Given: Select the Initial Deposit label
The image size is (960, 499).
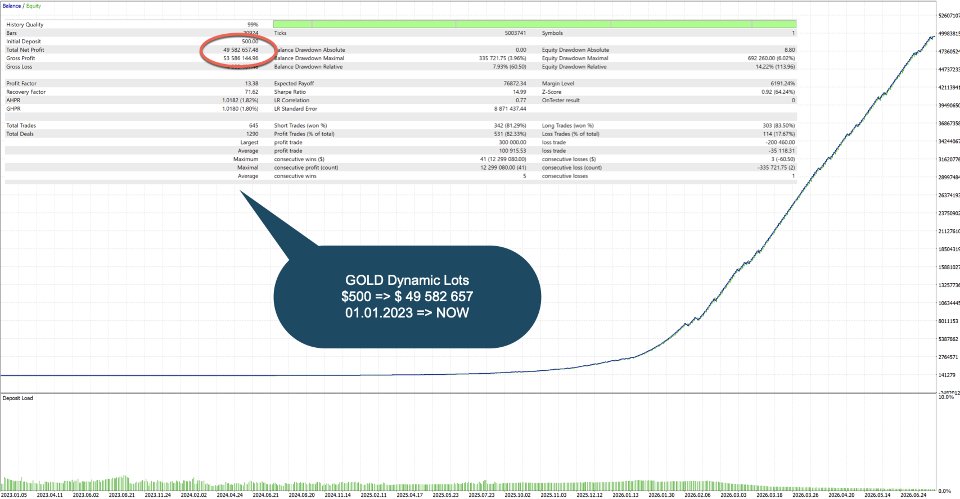Looking at the screenshot, I should point(24,42).
